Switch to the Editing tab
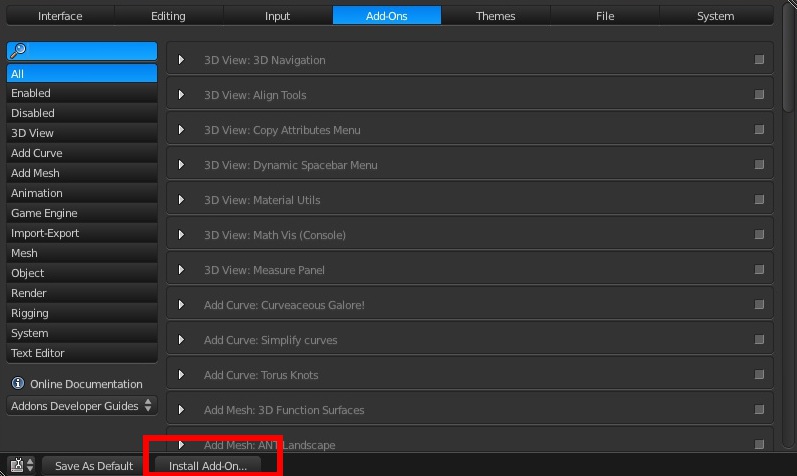Viewport: 797px width, 476px height. 168,16
